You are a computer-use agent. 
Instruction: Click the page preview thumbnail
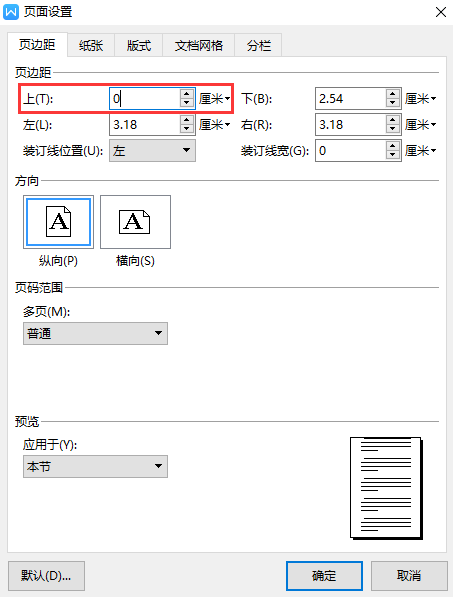click(386, 488)
